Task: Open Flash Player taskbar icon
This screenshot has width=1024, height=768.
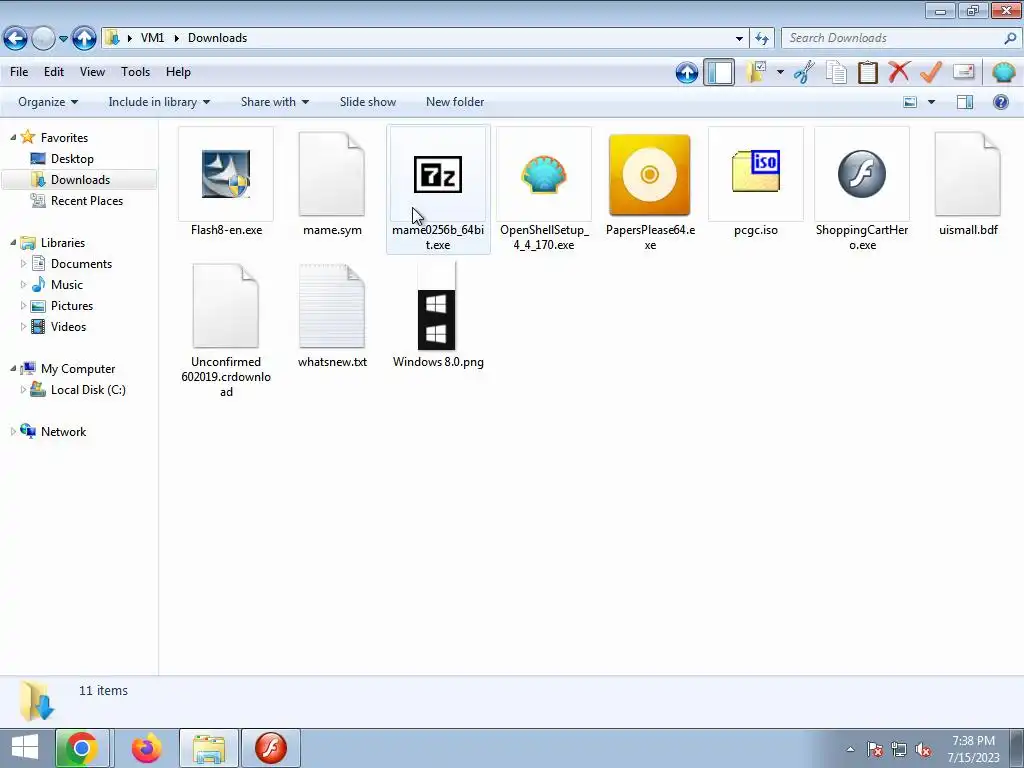Action: coord(270,748)
